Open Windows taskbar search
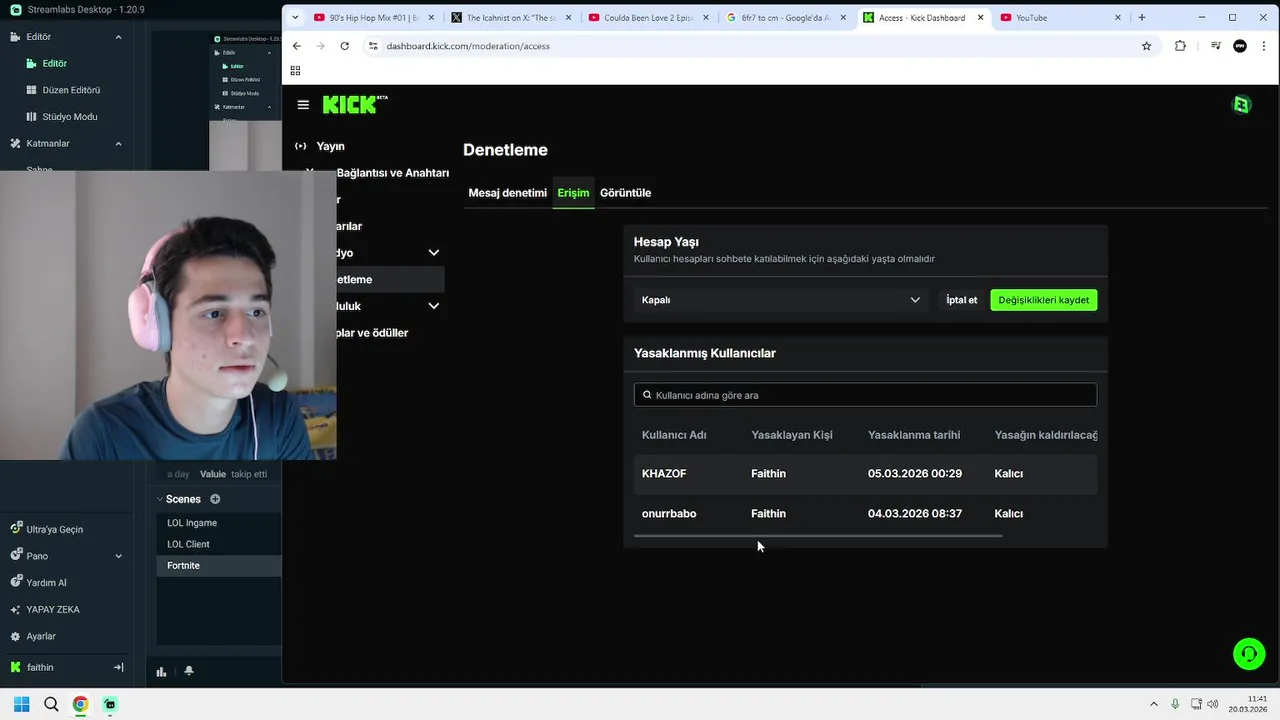 coord(51,704)
